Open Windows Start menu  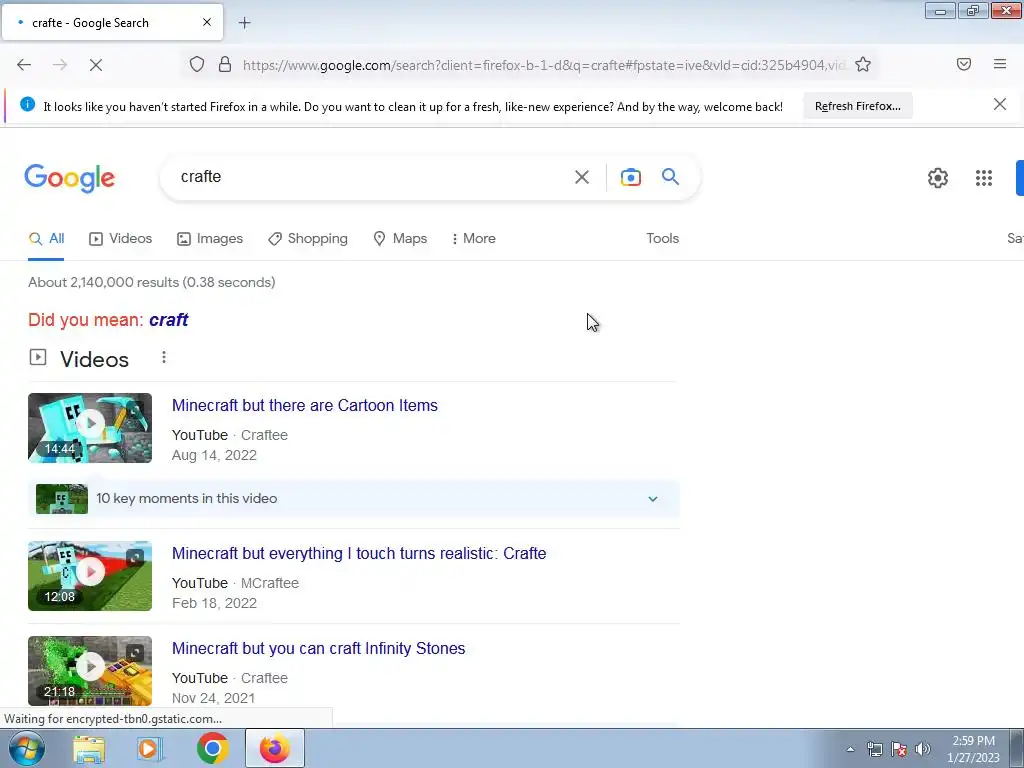tap(27, 748)
